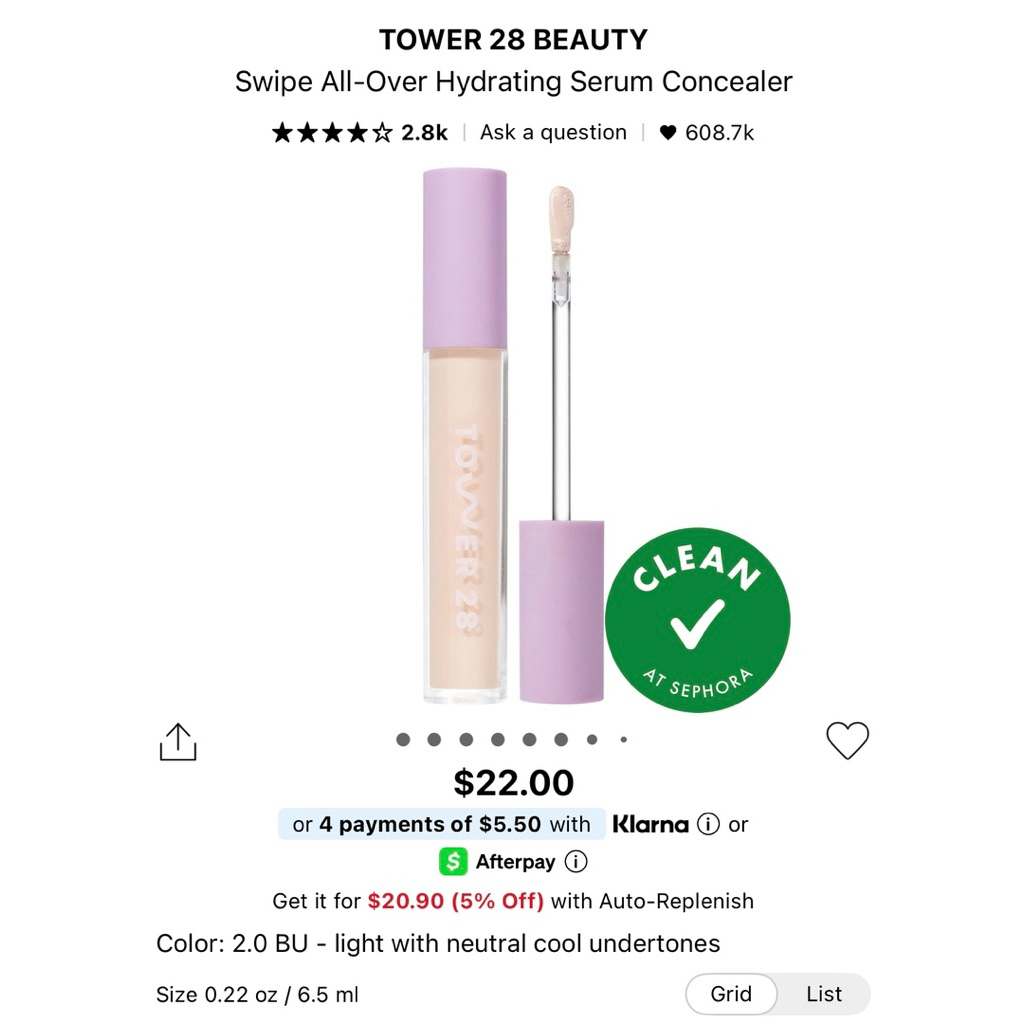
Task: Click the Afterpay info icon
Action: coord(578,861)
